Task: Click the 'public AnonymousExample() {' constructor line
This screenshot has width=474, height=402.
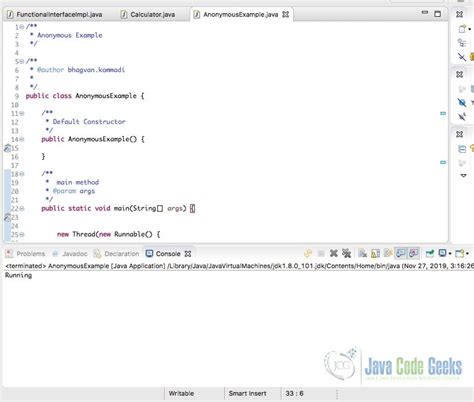Action: point(93,139)
